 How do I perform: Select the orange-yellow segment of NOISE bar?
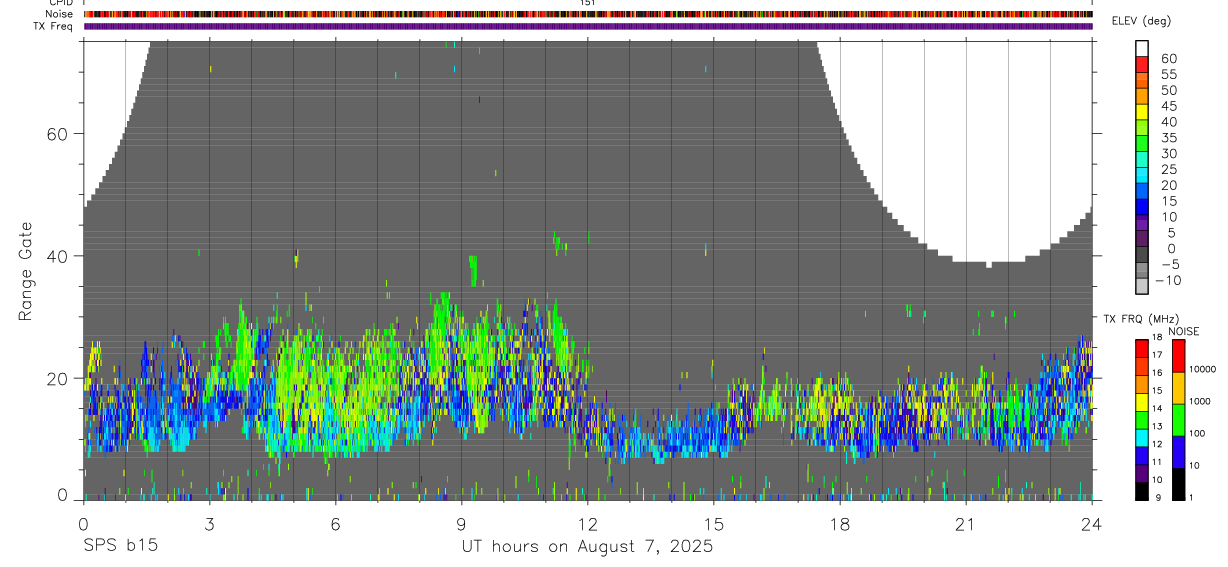coord(1179,387)
